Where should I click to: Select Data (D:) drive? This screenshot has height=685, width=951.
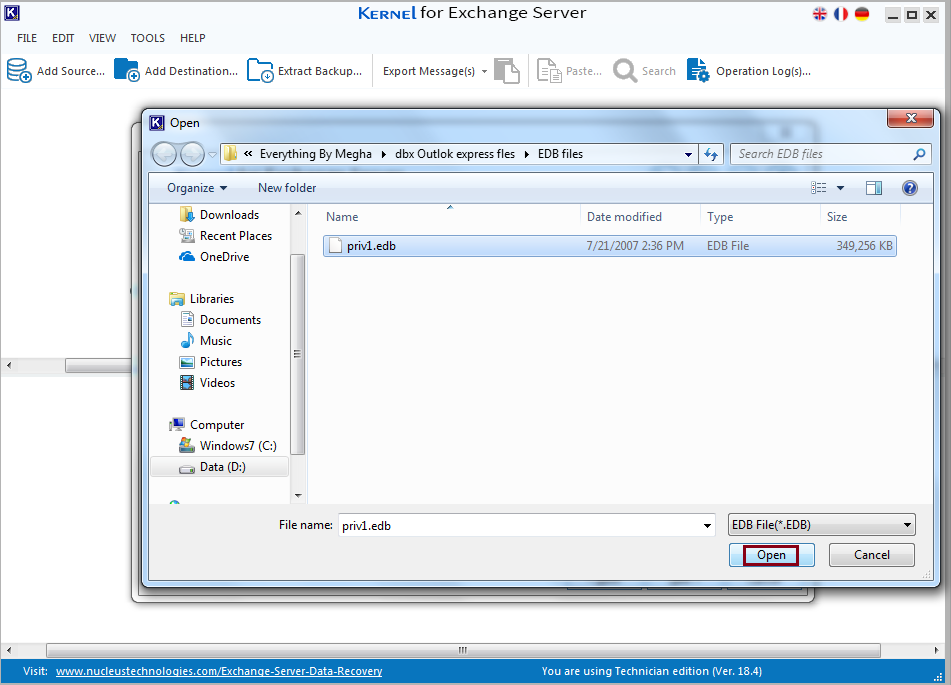click(219, 467)
